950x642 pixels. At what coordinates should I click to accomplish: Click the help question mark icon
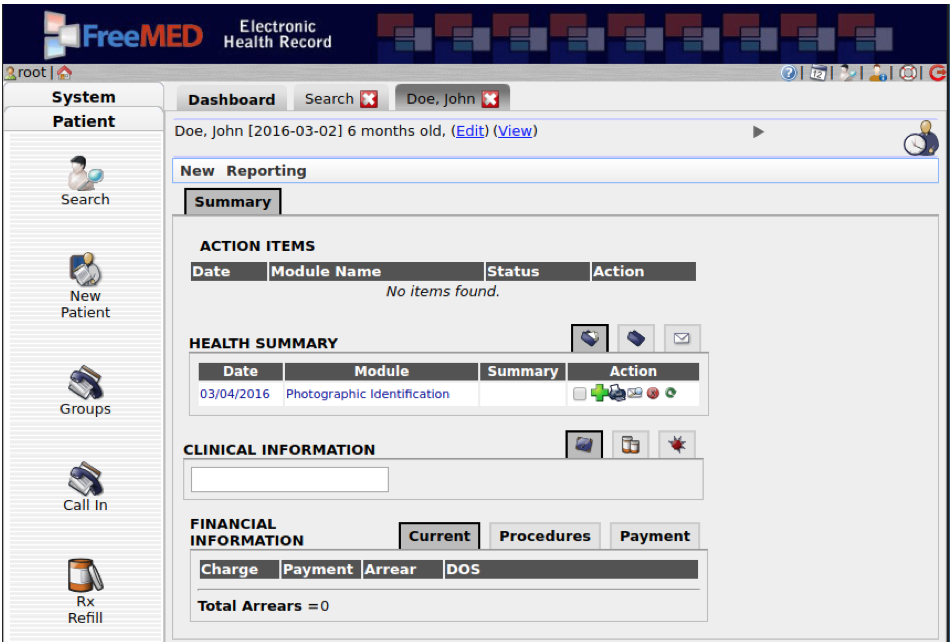coord(789,73)
